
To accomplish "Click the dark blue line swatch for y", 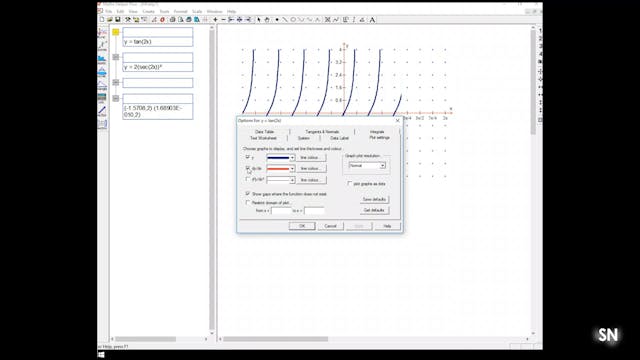I will 278,158.
